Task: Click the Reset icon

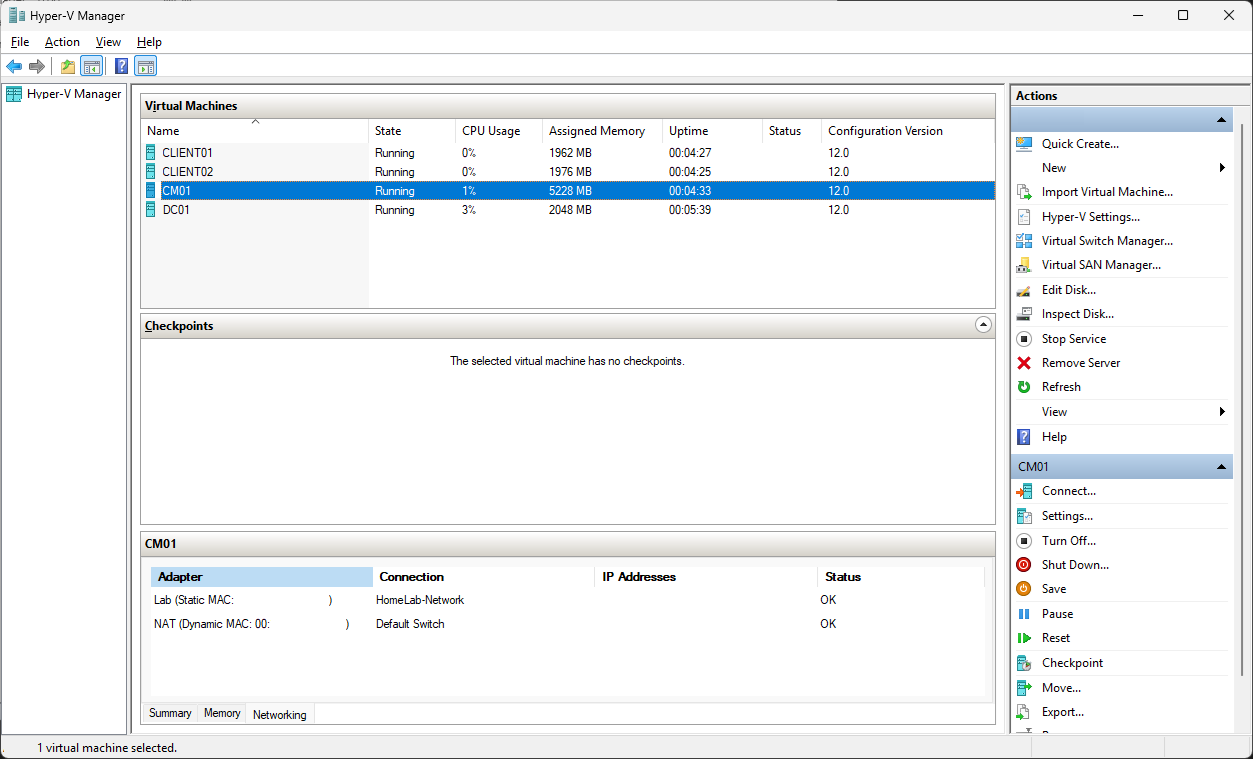Action: tap(1024, 638)
